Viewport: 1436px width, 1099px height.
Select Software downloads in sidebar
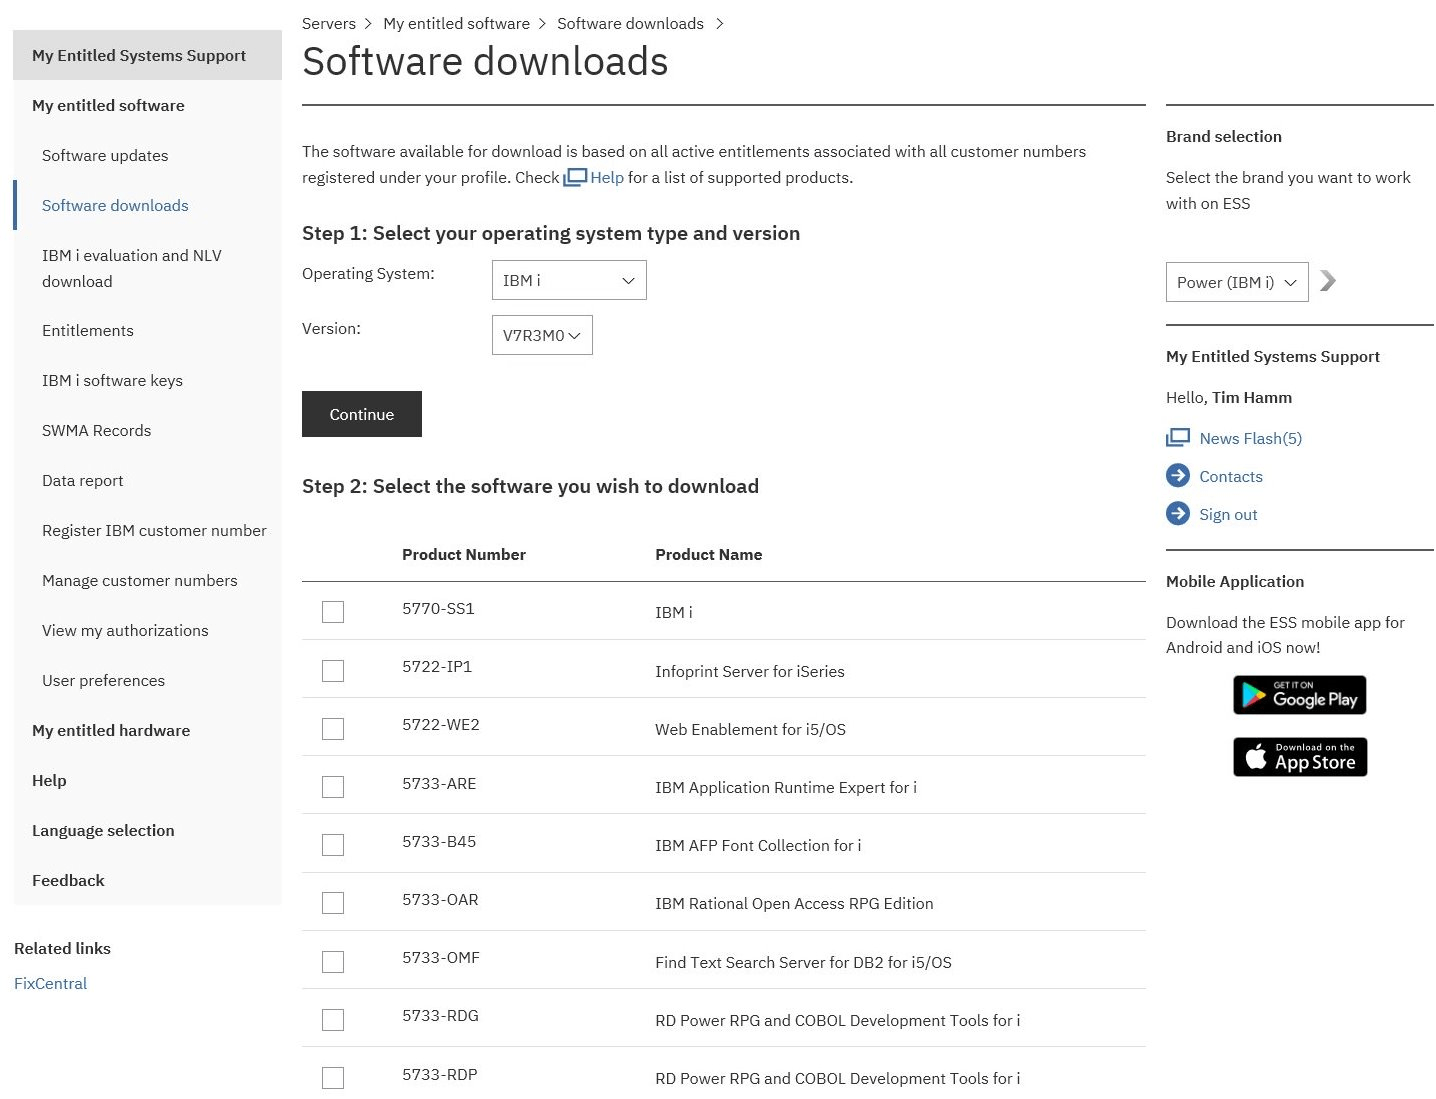pos(115,205)
